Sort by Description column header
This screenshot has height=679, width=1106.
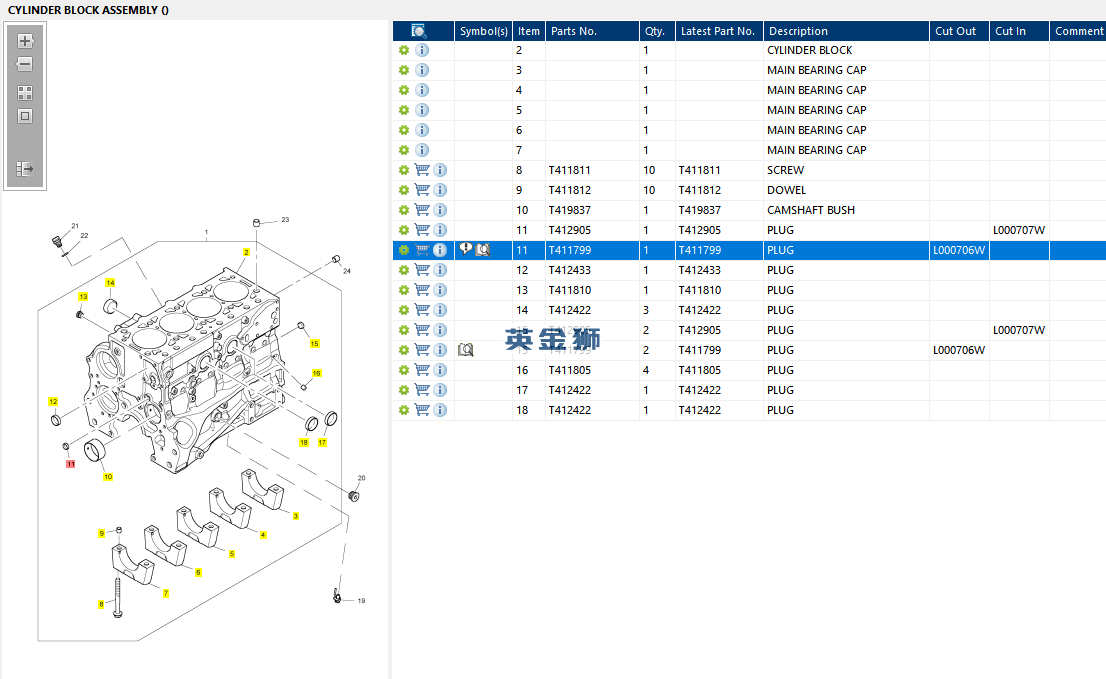(798, 31)
